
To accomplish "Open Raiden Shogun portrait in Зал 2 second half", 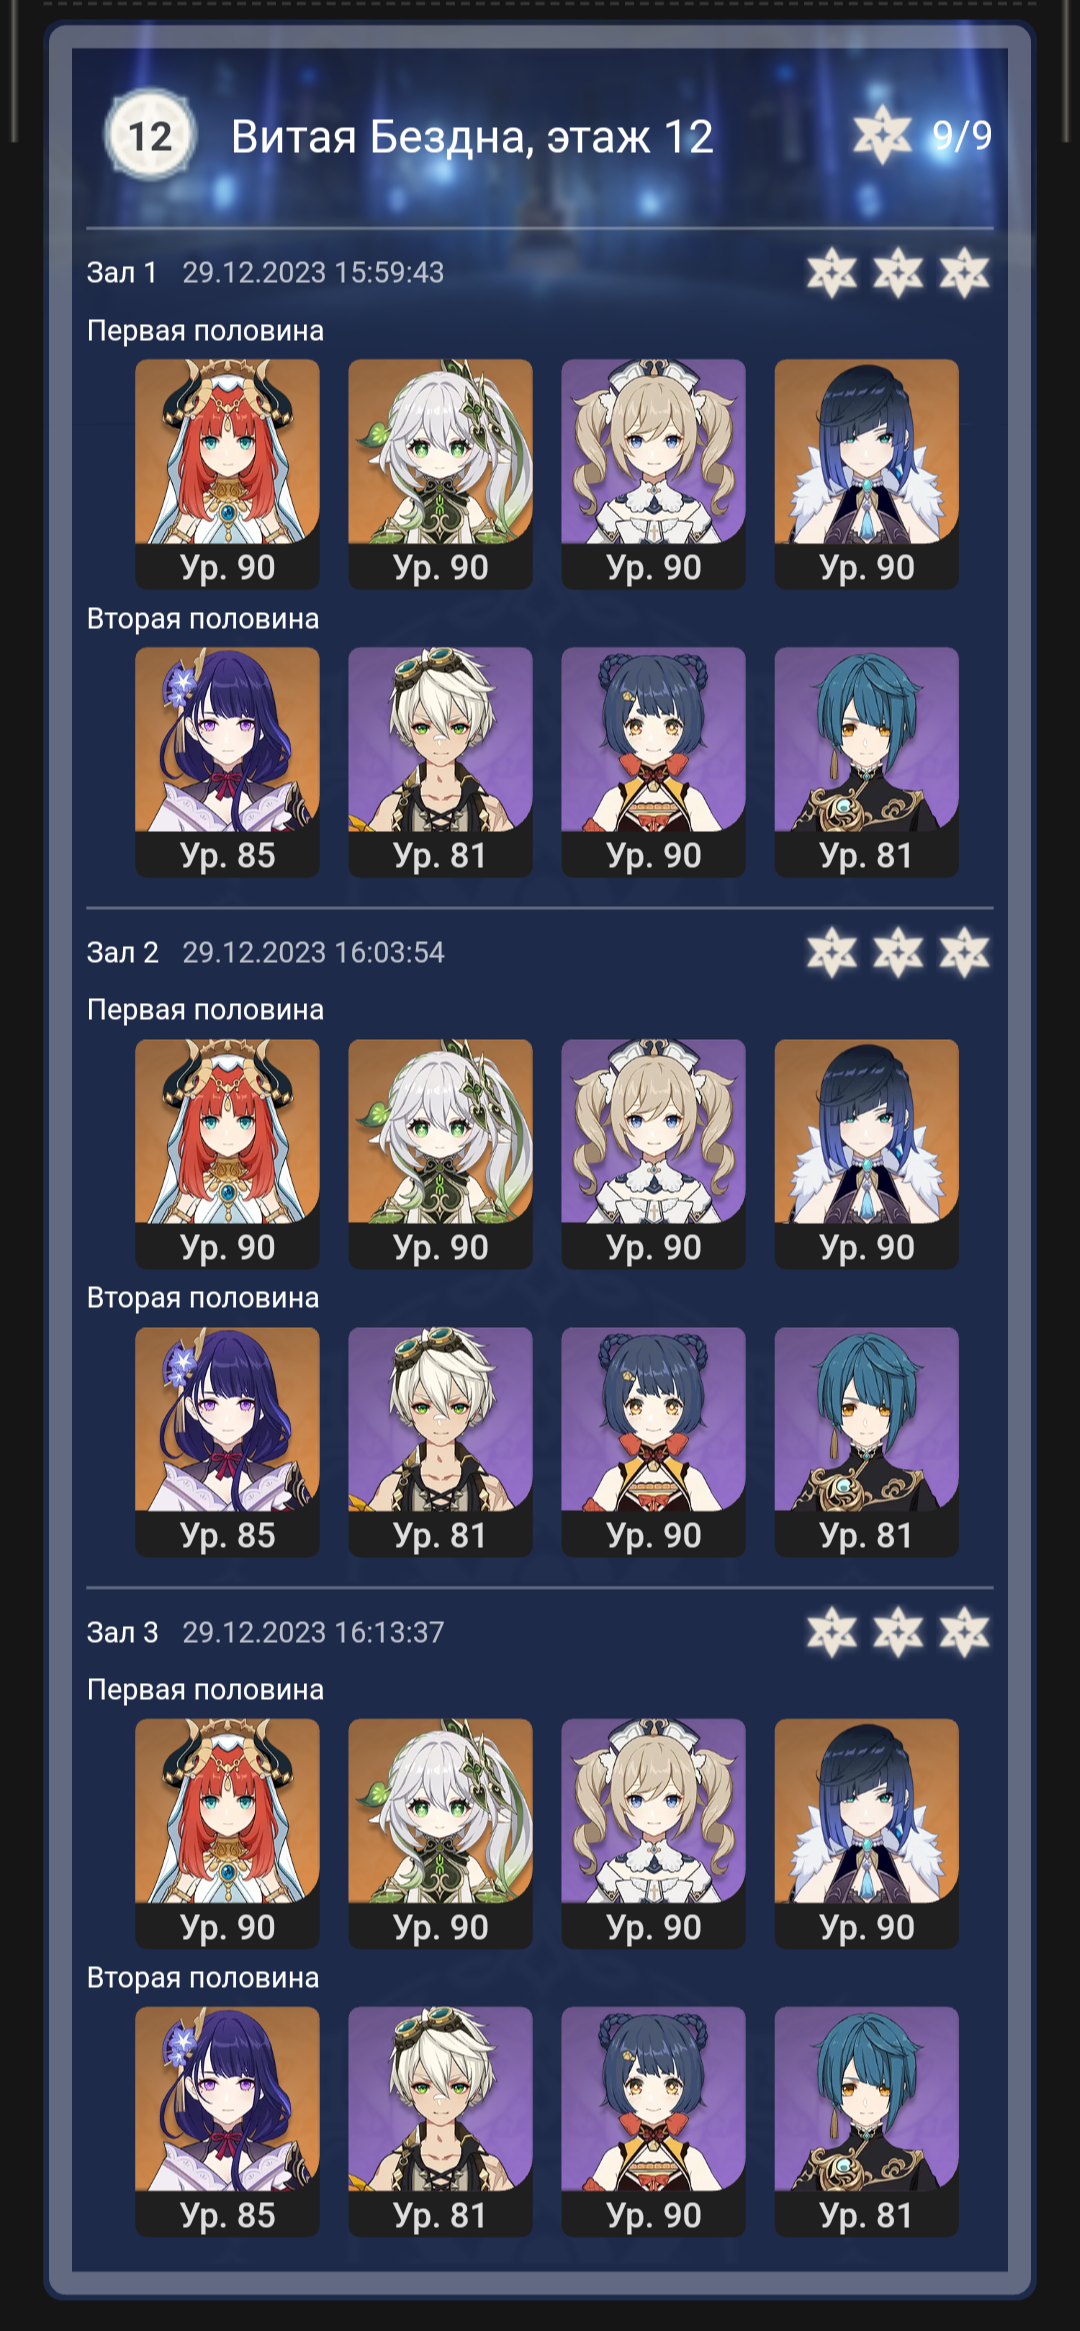I will coord(227,1442).
